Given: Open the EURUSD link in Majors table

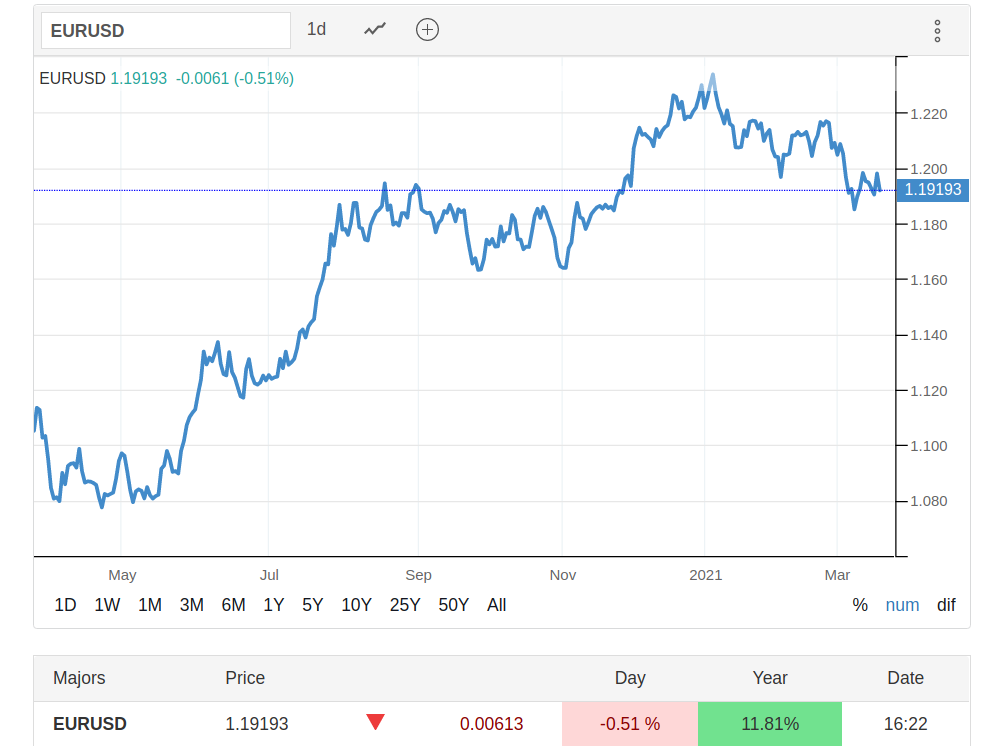Looking at the screenshot, I should point(90,723).
